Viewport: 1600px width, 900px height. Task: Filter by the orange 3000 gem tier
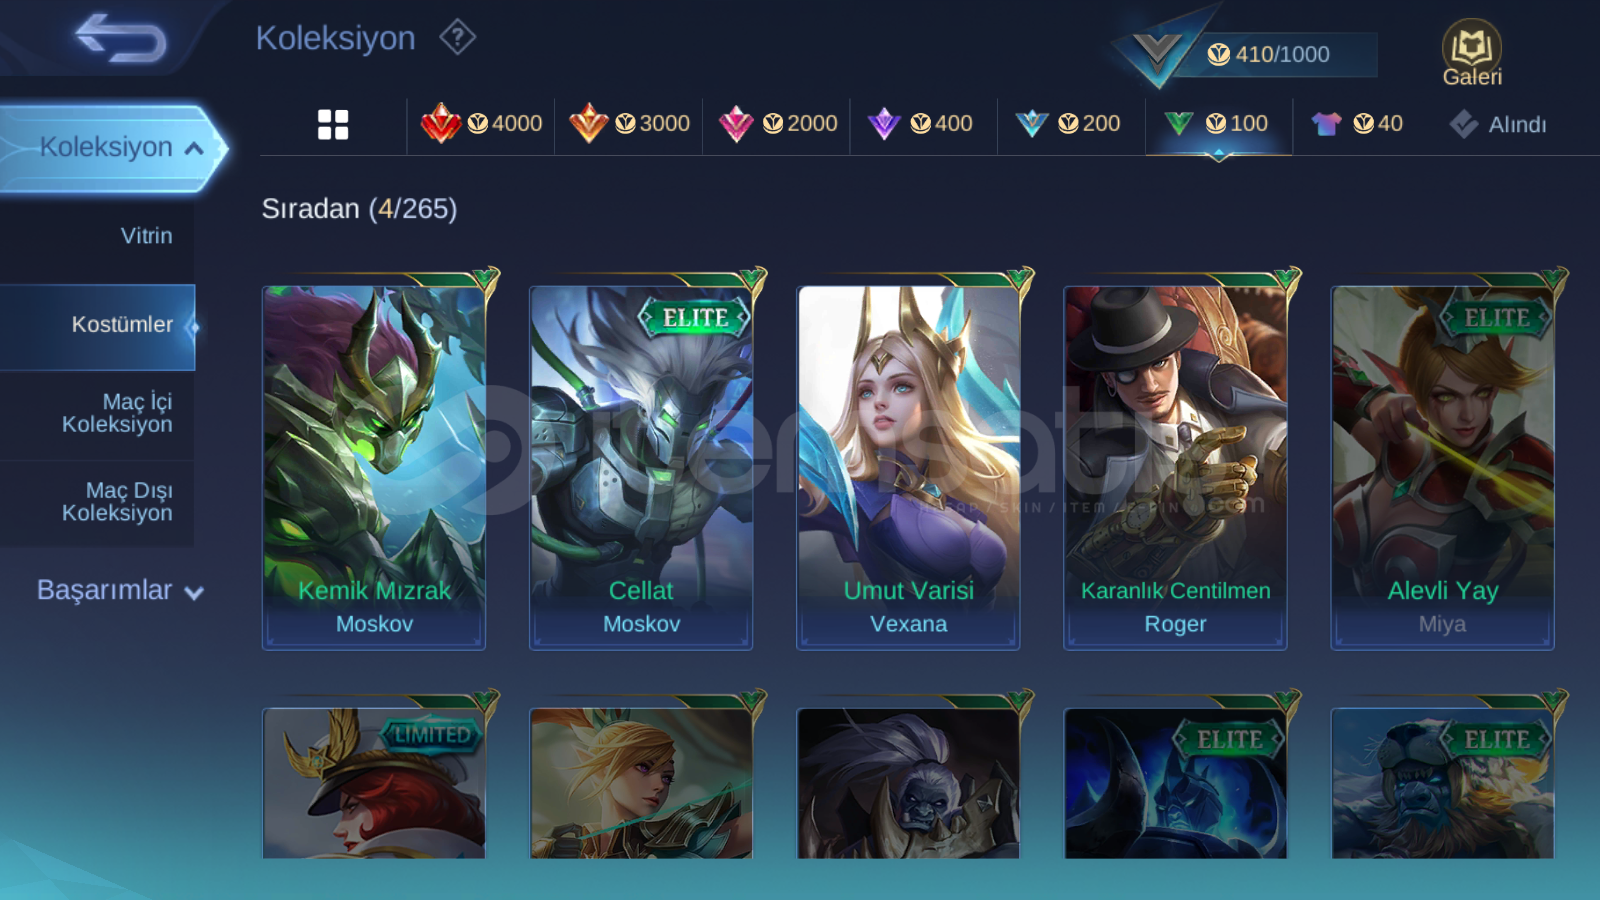pyautogui.click(x=629, y=124)
